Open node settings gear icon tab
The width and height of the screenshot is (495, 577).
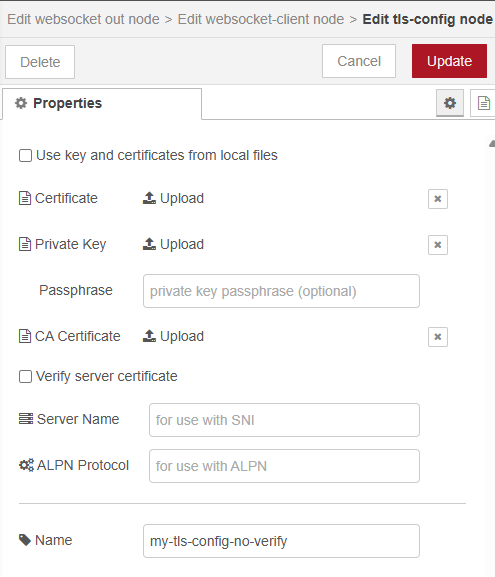450,103
